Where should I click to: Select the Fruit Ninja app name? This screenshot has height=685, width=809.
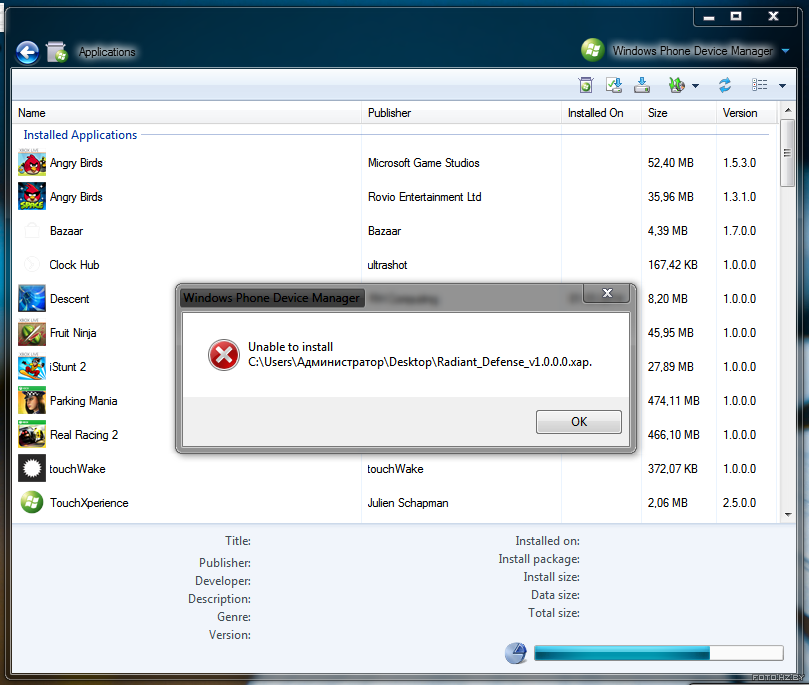pyautogui.click(x=73, y=333)
